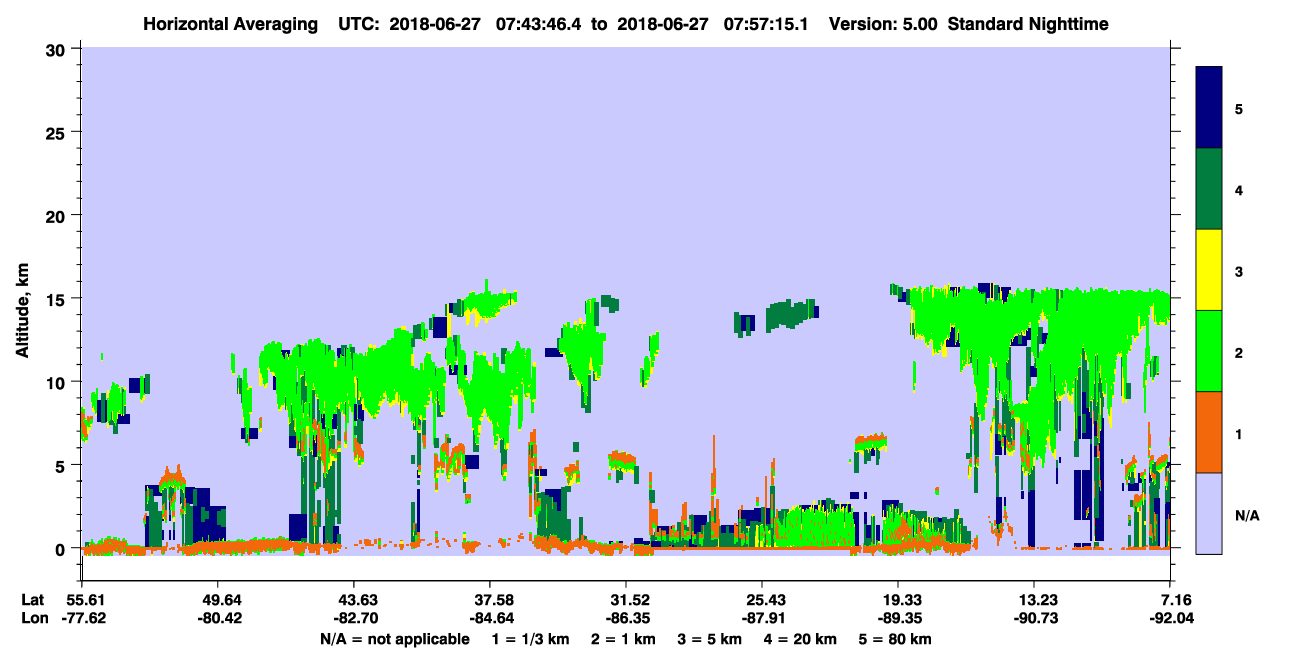
Task: Click the longitude value -89.35
Action: click(x=898, y=618)
